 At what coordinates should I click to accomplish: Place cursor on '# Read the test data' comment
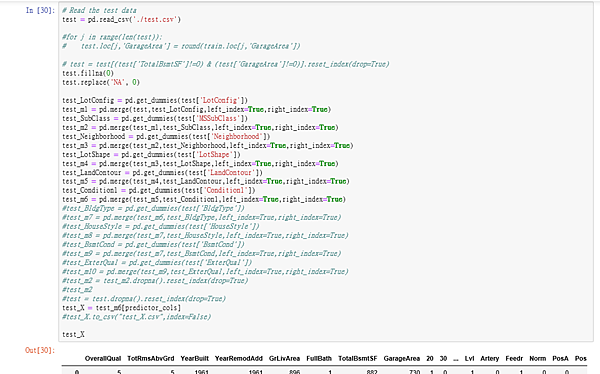[99, 10]
